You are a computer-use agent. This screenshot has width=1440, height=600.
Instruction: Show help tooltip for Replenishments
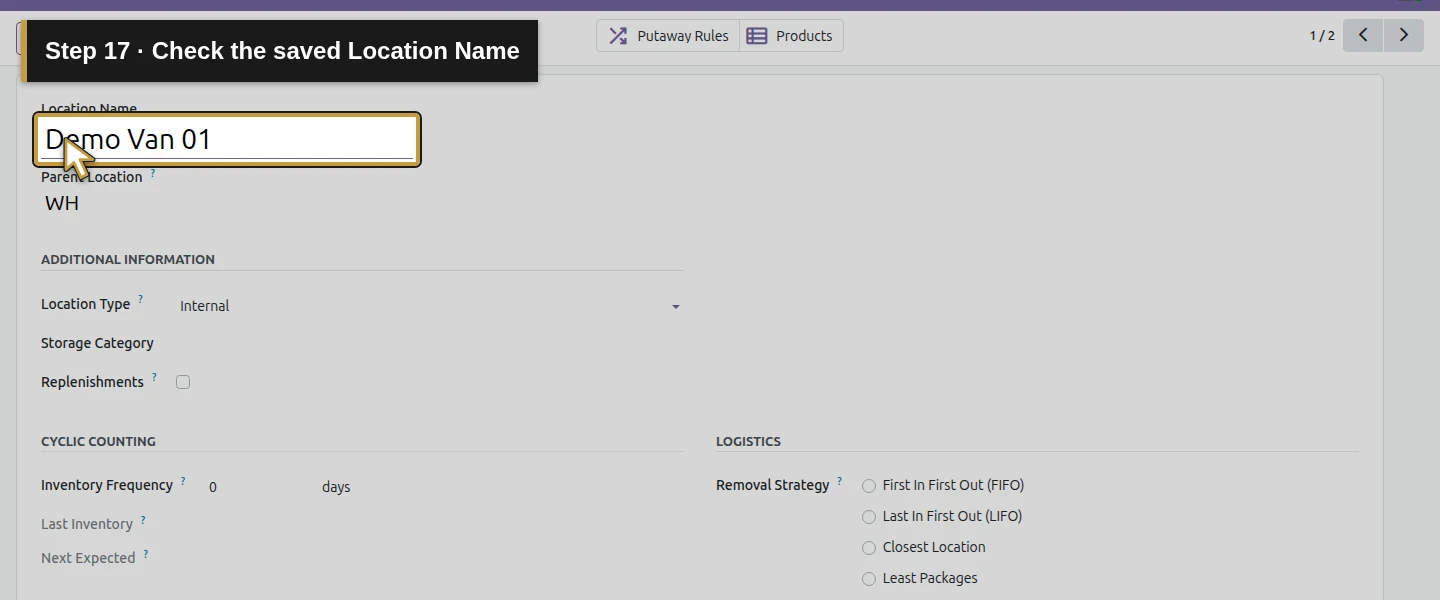point(155,377)
